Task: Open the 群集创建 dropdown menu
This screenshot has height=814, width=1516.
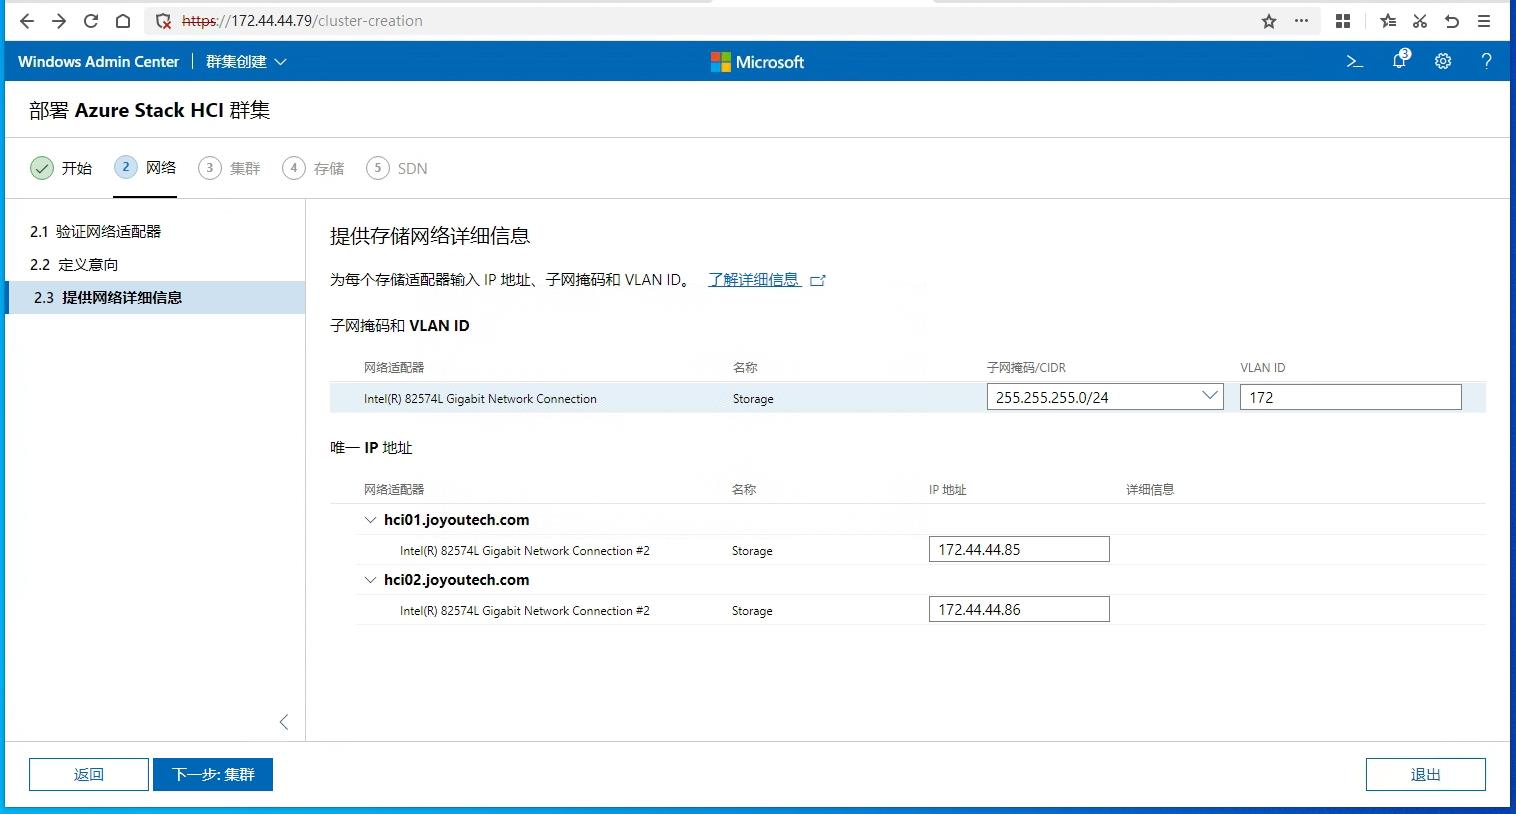Action: (246, 62)
